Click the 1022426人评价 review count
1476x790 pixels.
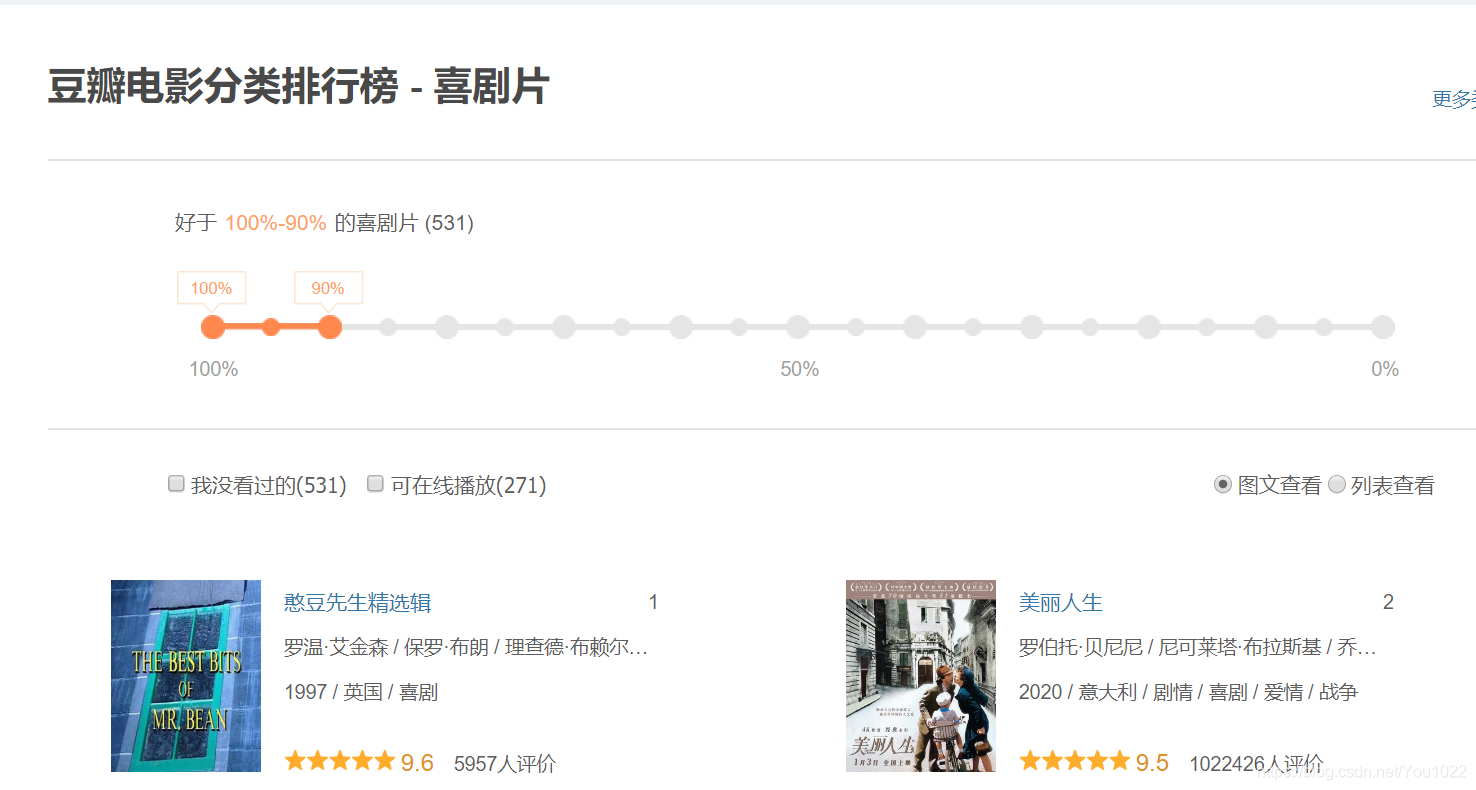tap(1256, 764)
